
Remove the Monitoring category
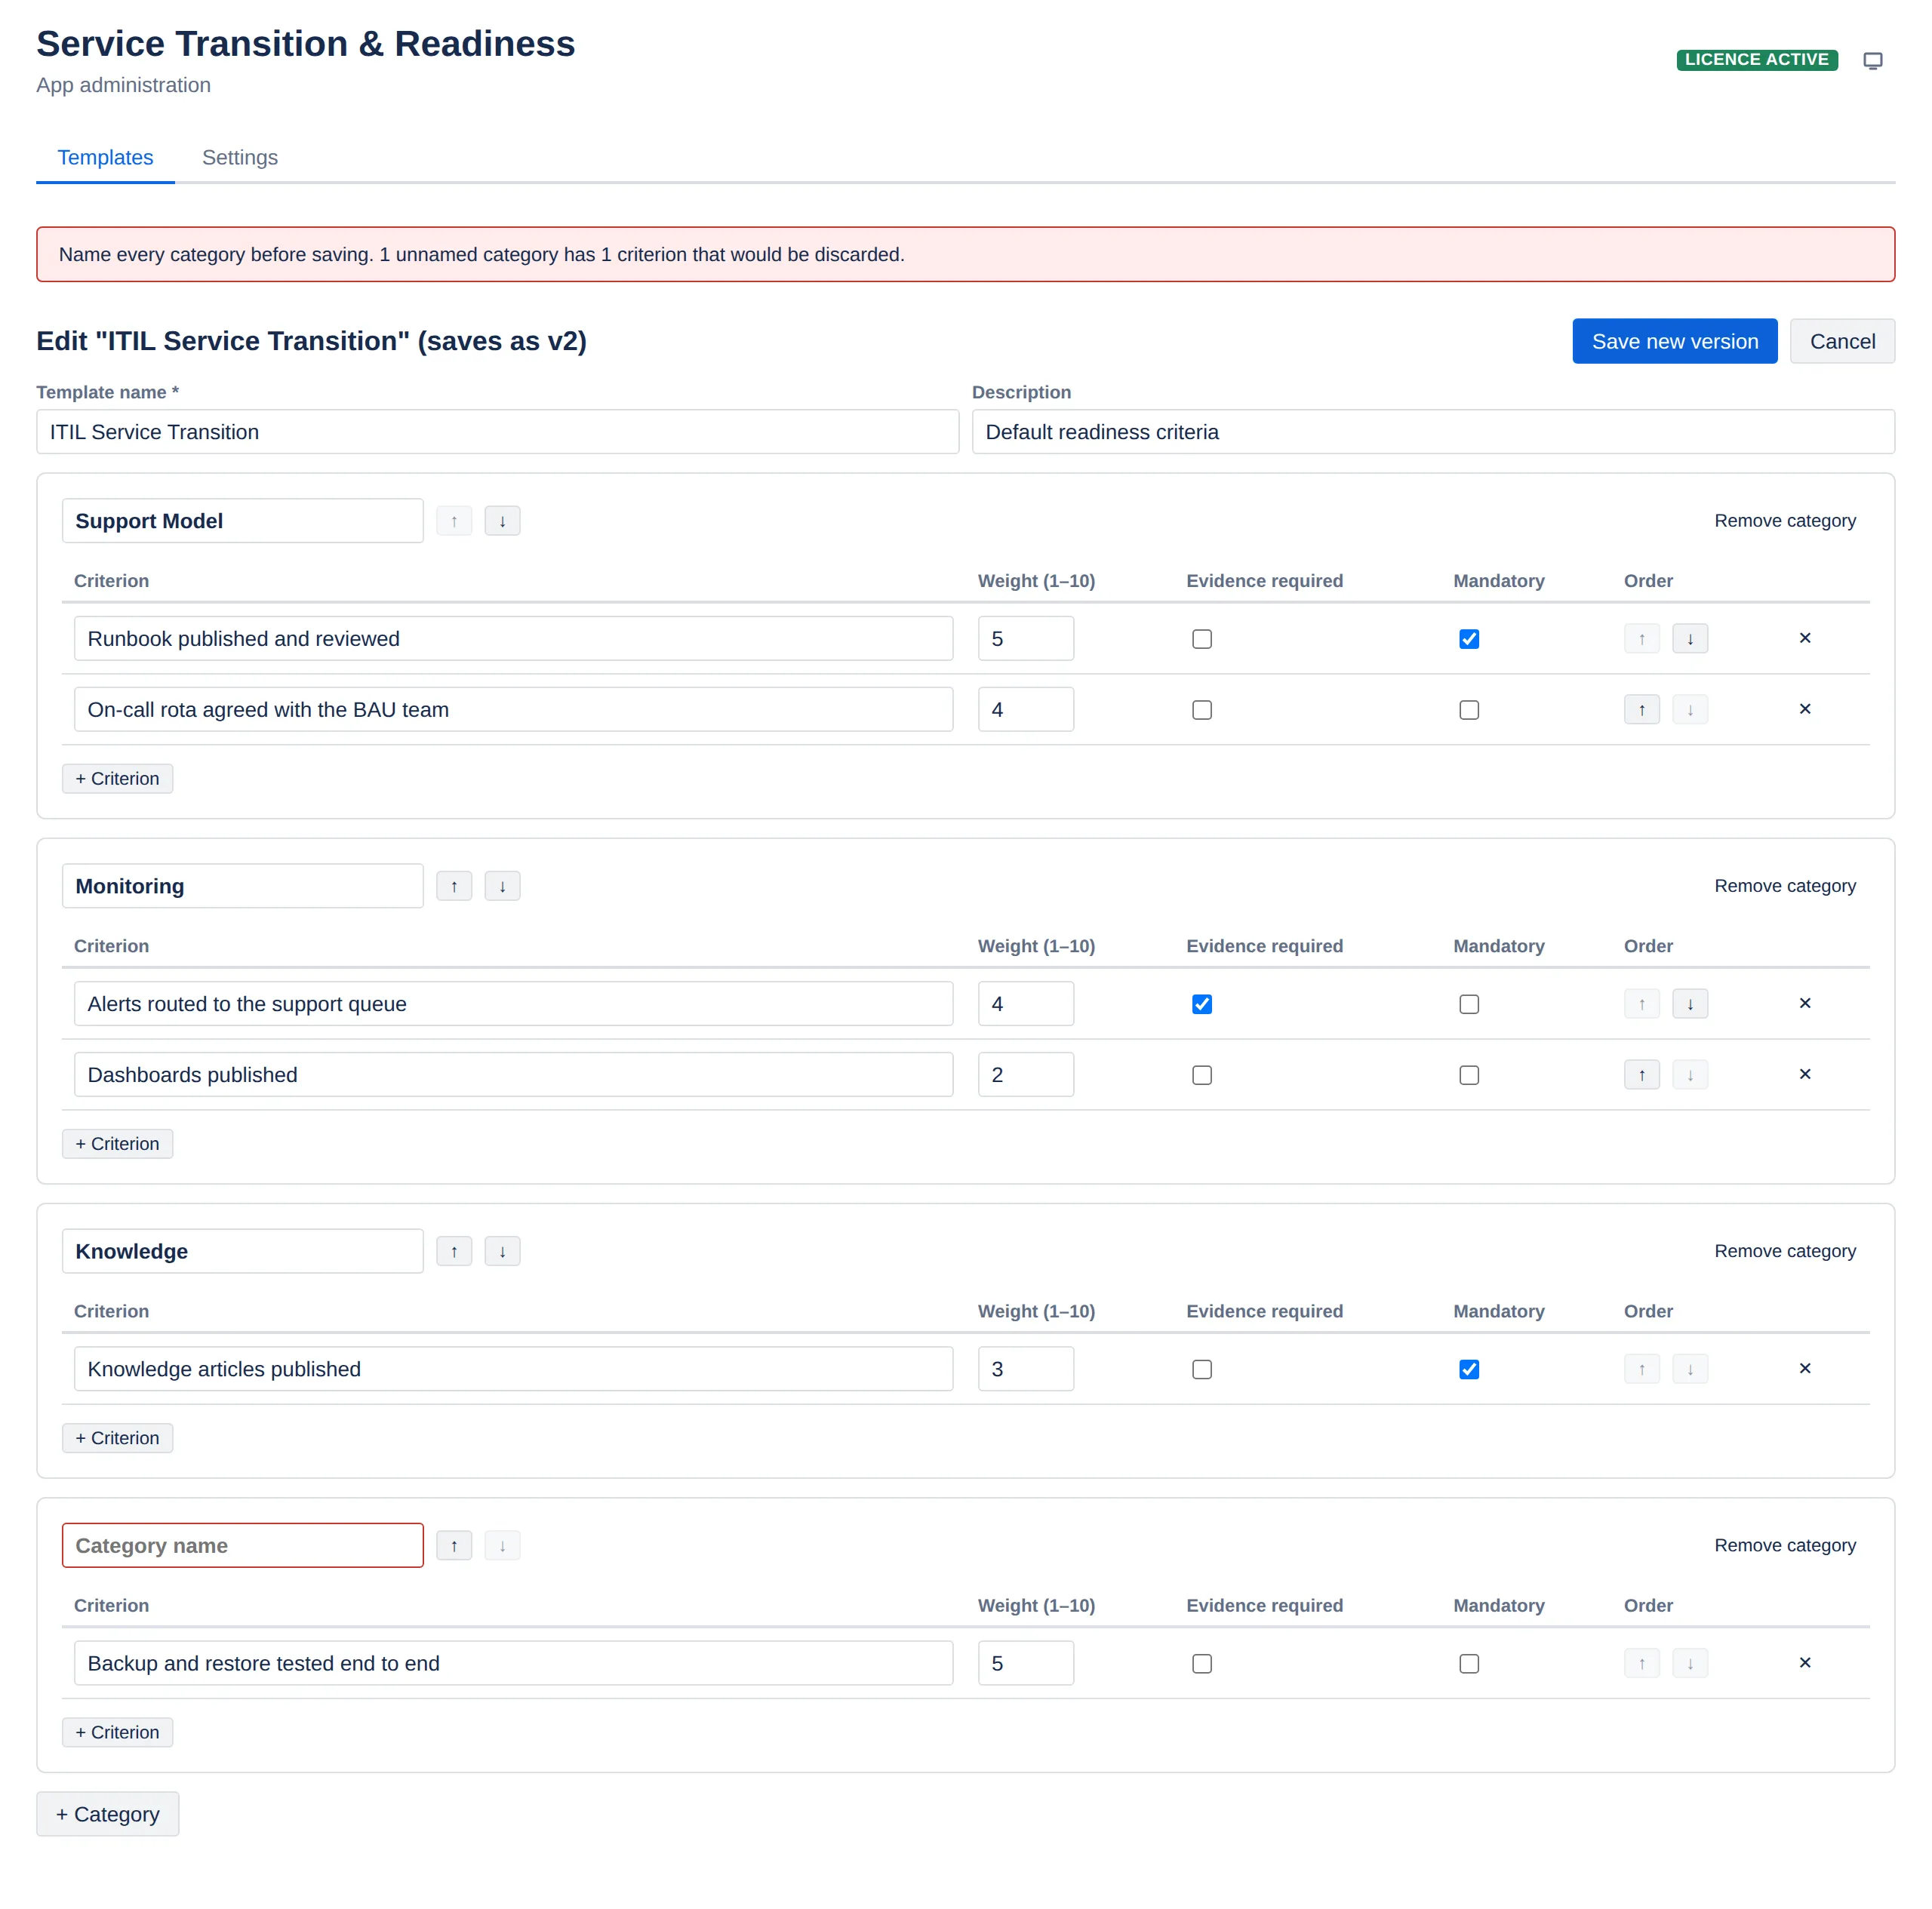(x=1785, y=886)
